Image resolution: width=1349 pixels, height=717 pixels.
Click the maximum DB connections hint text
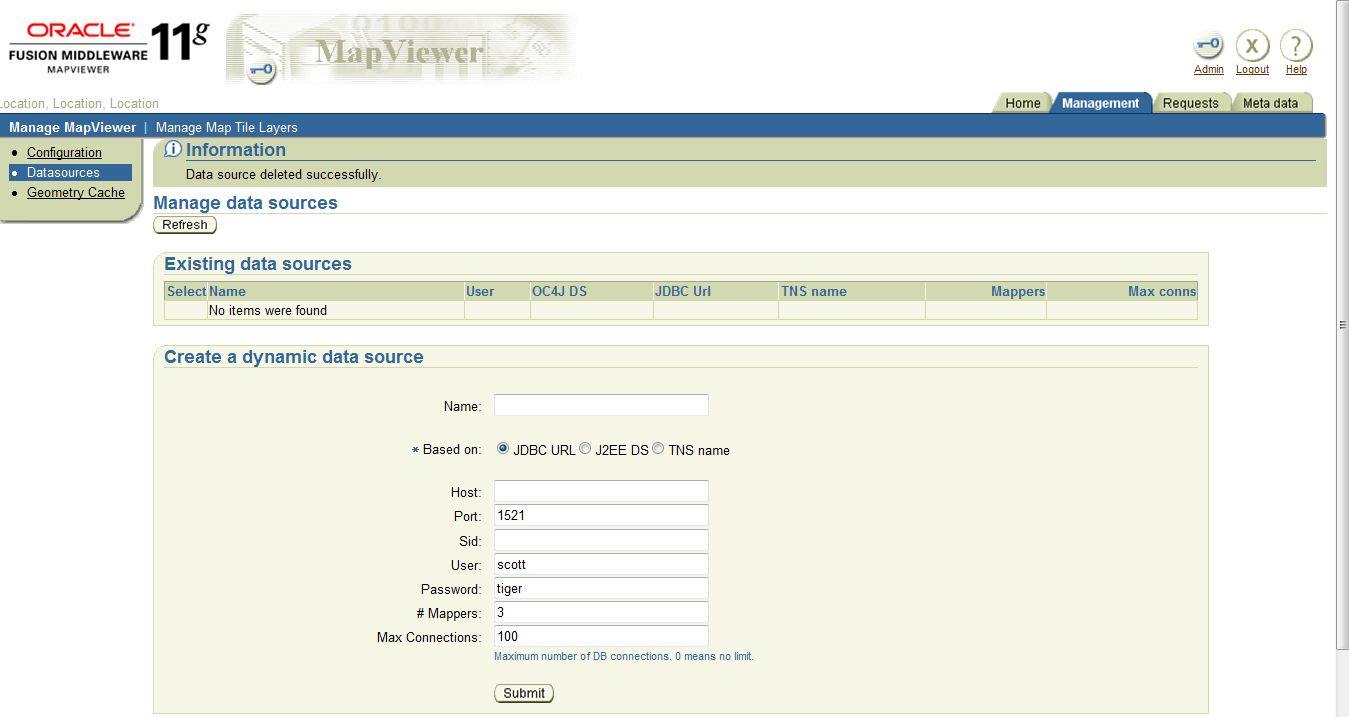624,656
